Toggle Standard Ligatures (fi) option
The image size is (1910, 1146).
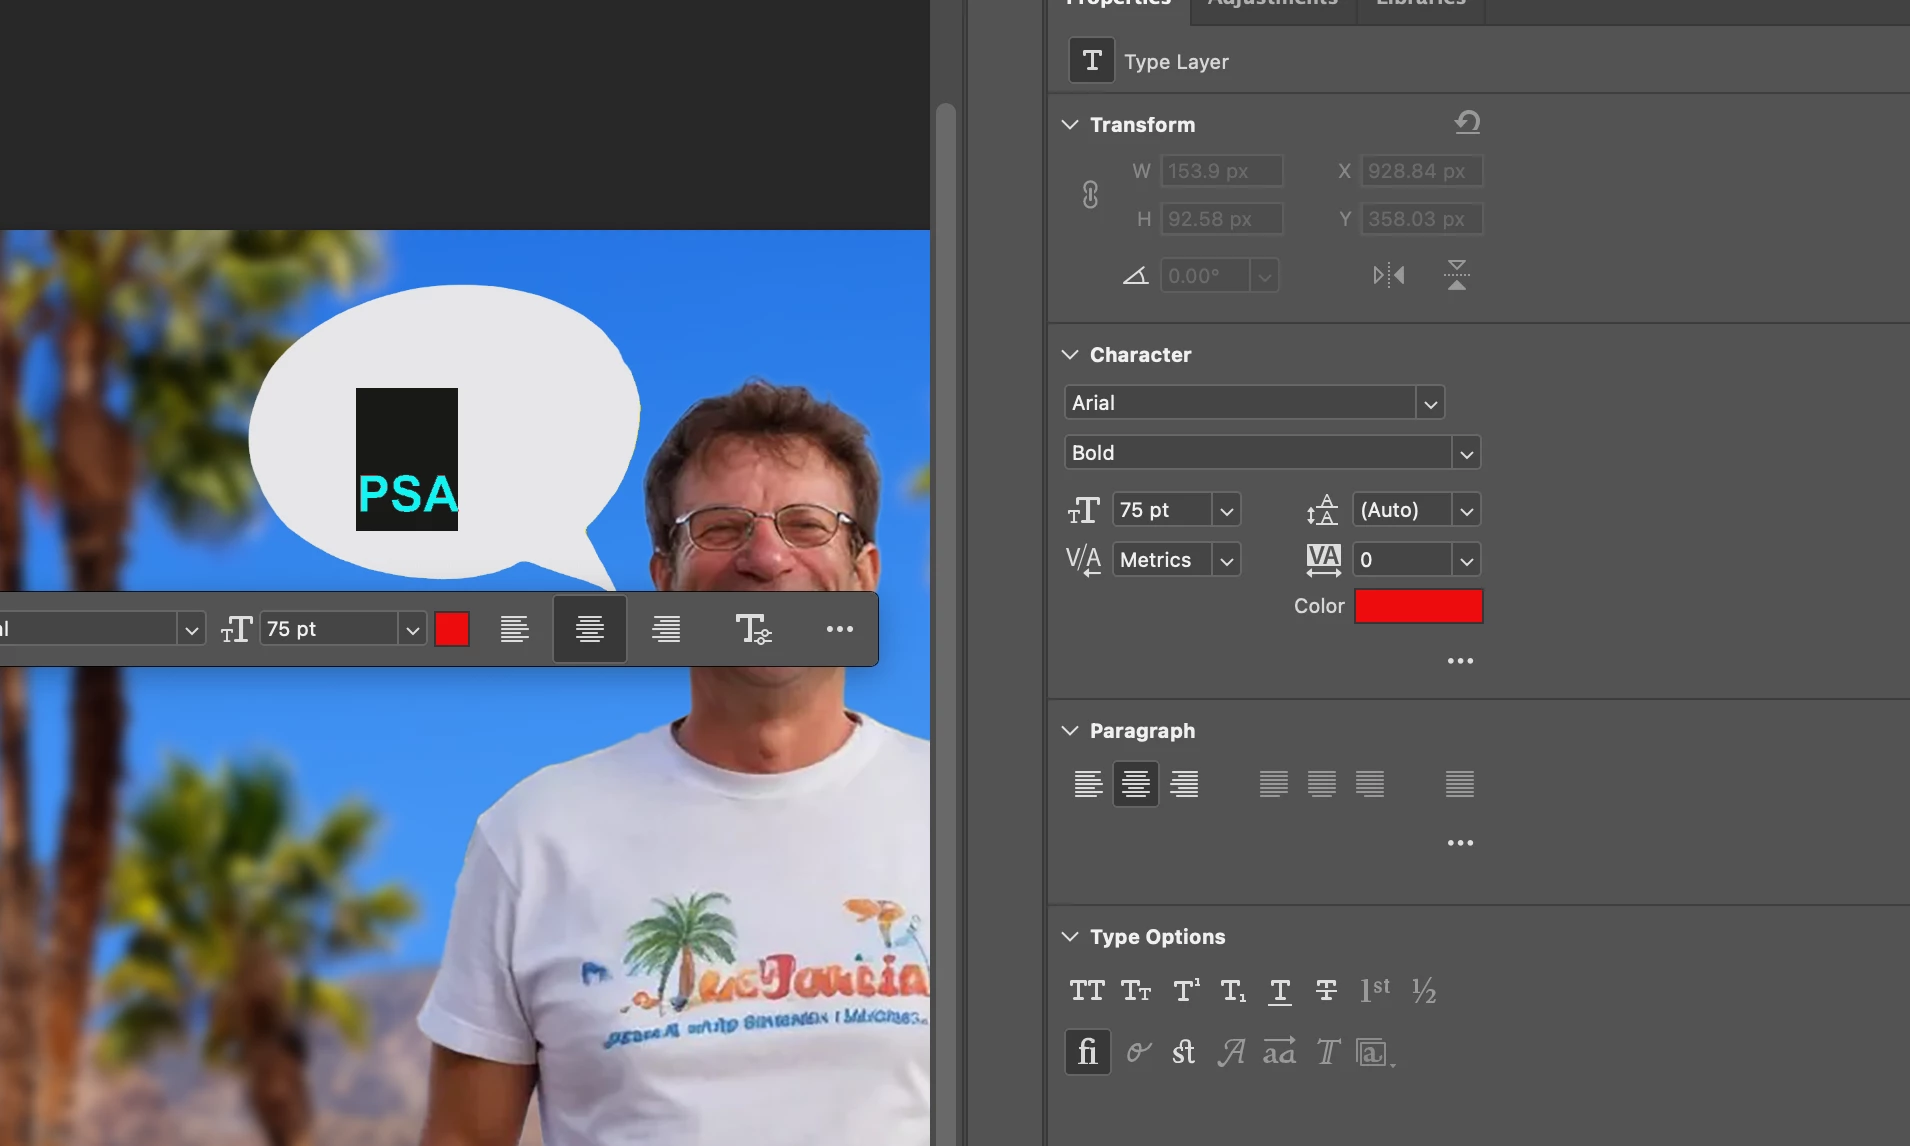[x=1088, y=1052]
